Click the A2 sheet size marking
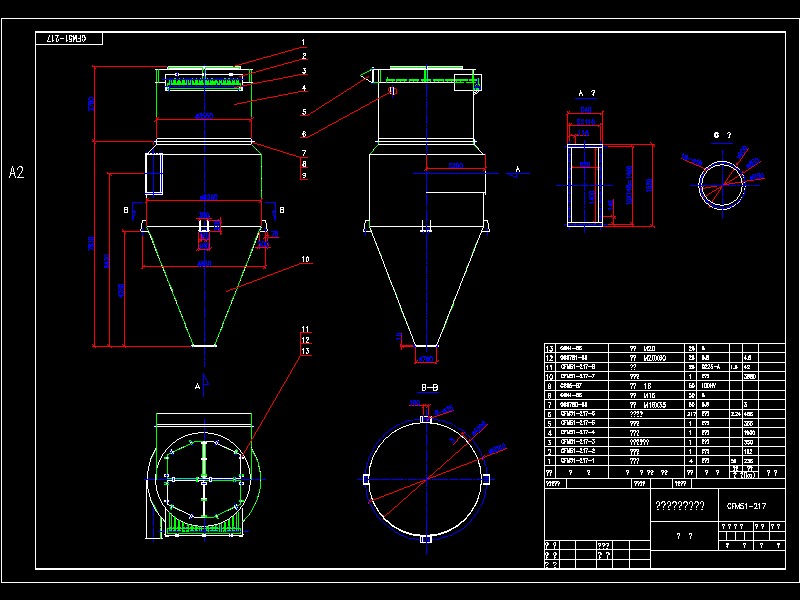The image size is (800, 600). (15, 172)
